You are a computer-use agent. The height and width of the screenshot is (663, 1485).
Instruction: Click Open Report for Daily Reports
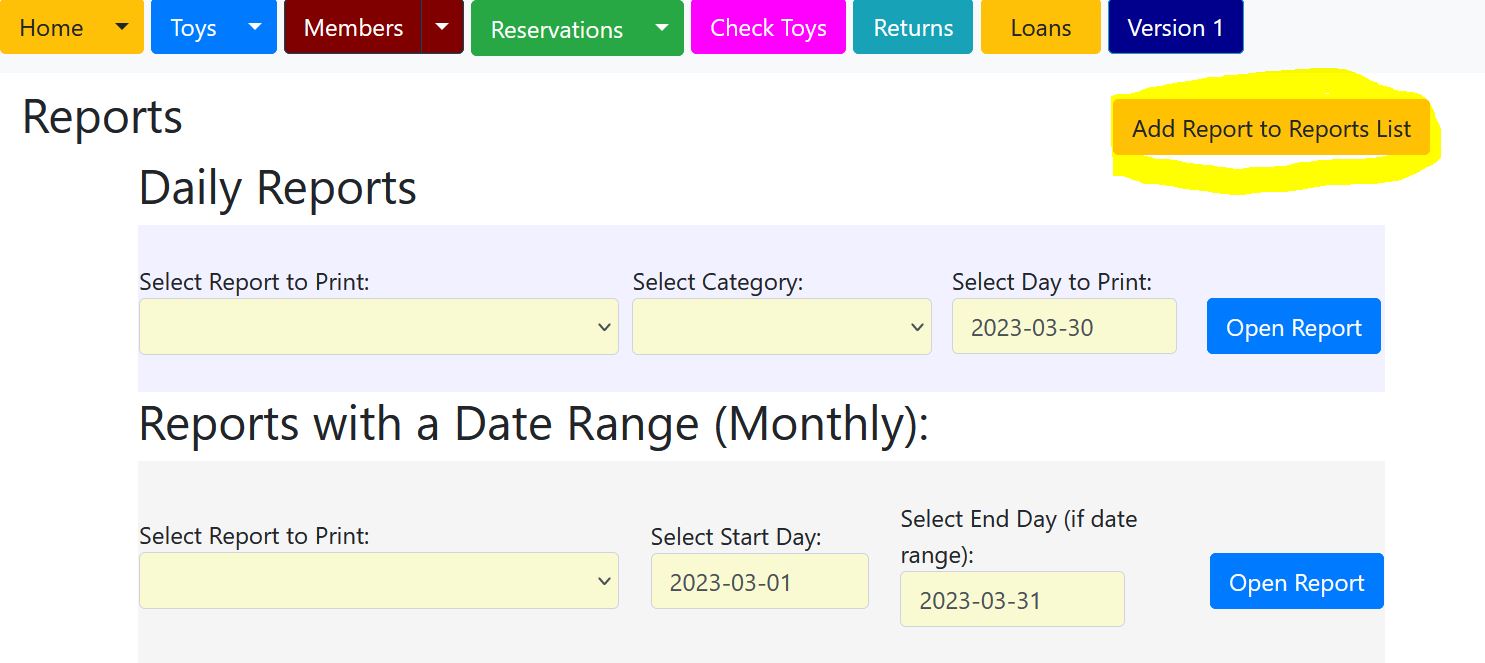(x=1293, y=327)
